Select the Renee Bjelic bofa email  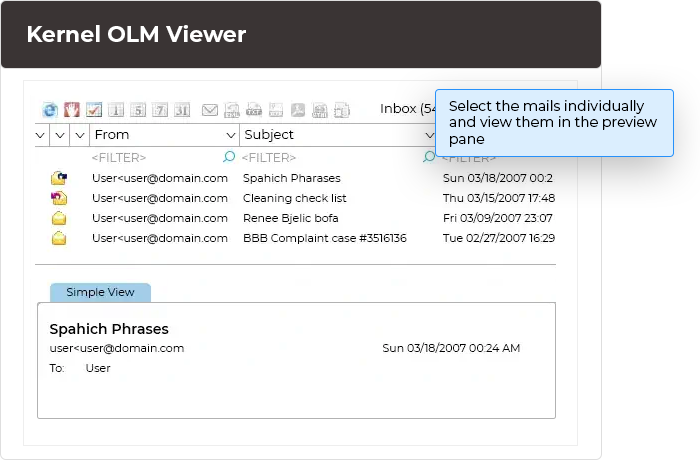tap(291, 218)
